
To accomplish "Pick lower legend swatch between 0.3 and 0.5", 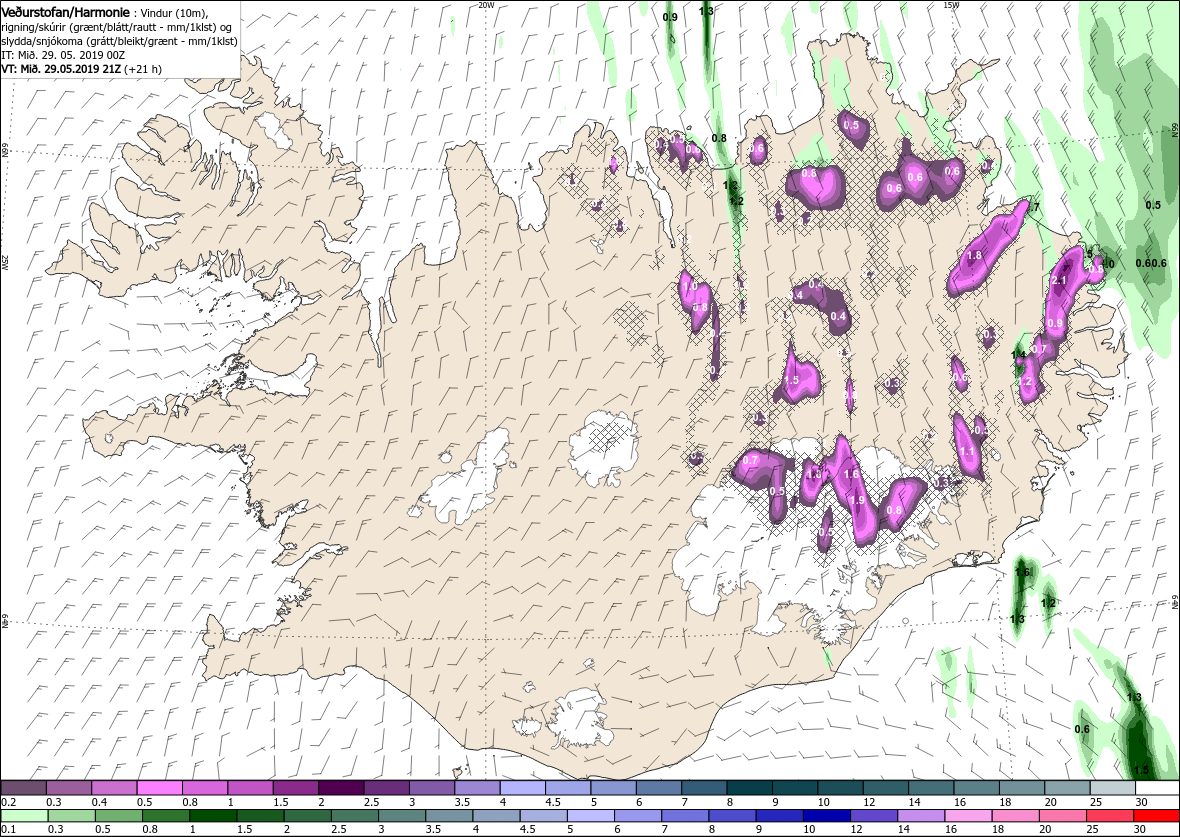I will 72,817.
